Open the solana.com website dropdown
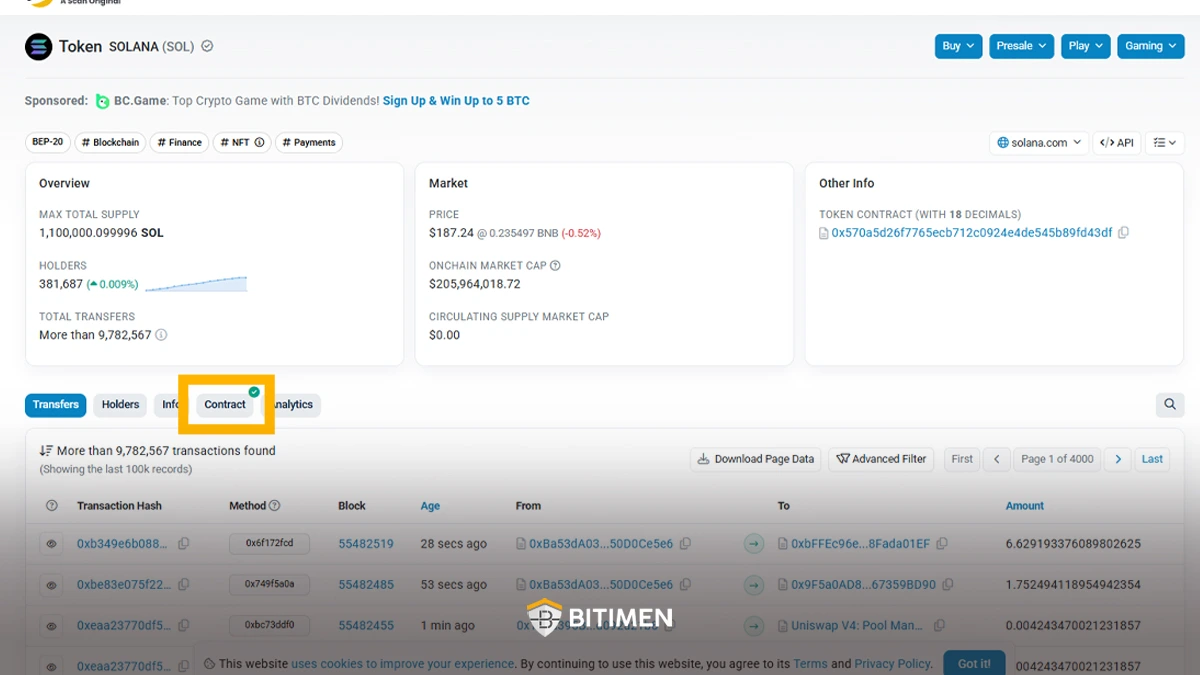Screen dimensions: 1200x675 [1038, 143]
